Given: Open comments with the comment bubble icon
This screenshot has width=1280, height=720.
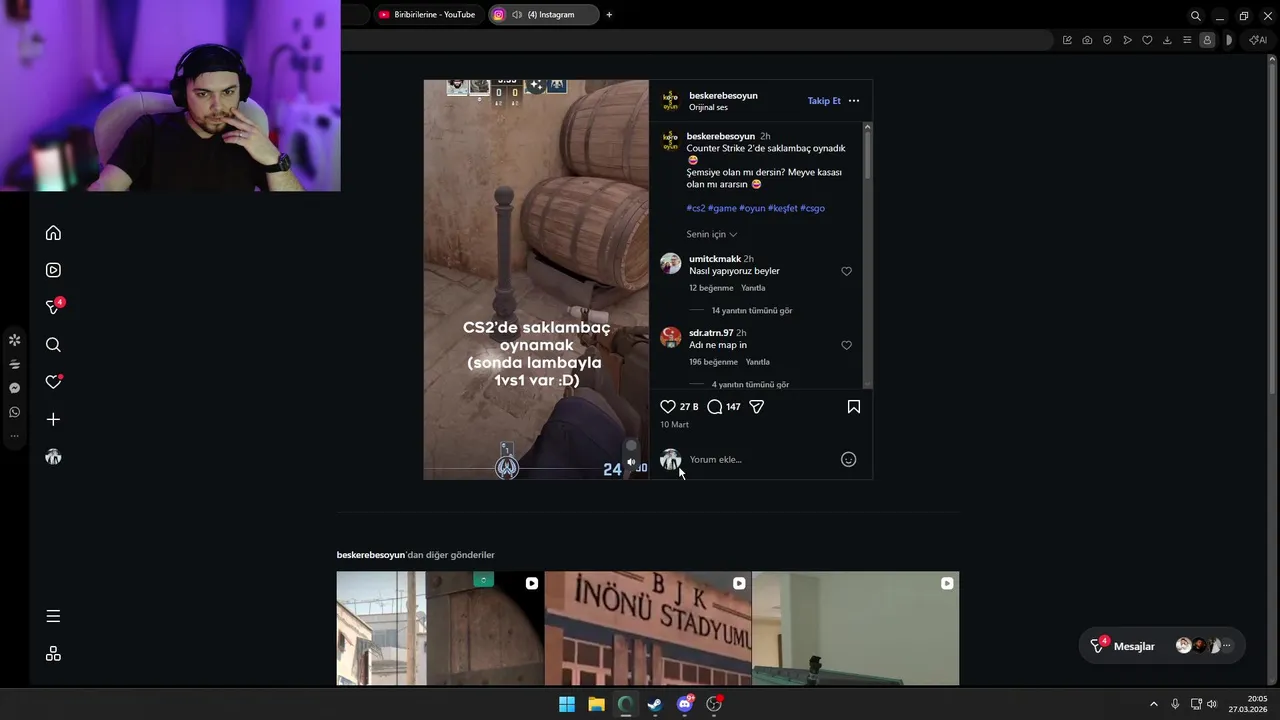Looking at the screenshot, I should point(714,407).
